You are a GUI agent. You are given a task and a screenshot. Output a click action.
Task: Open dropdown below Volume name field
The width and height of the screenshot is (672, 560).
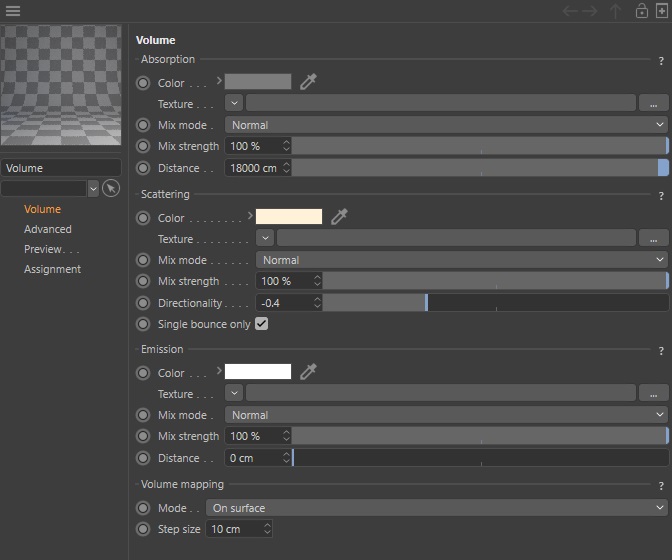coord(93,189)
